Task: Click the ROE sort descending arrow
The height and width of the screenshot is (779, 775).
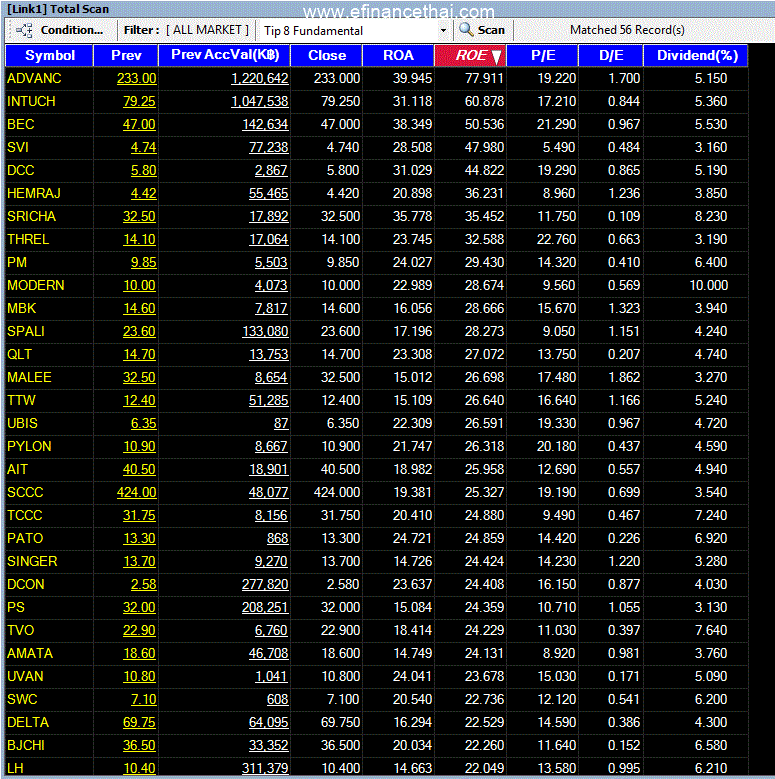Action: point(496,56)
